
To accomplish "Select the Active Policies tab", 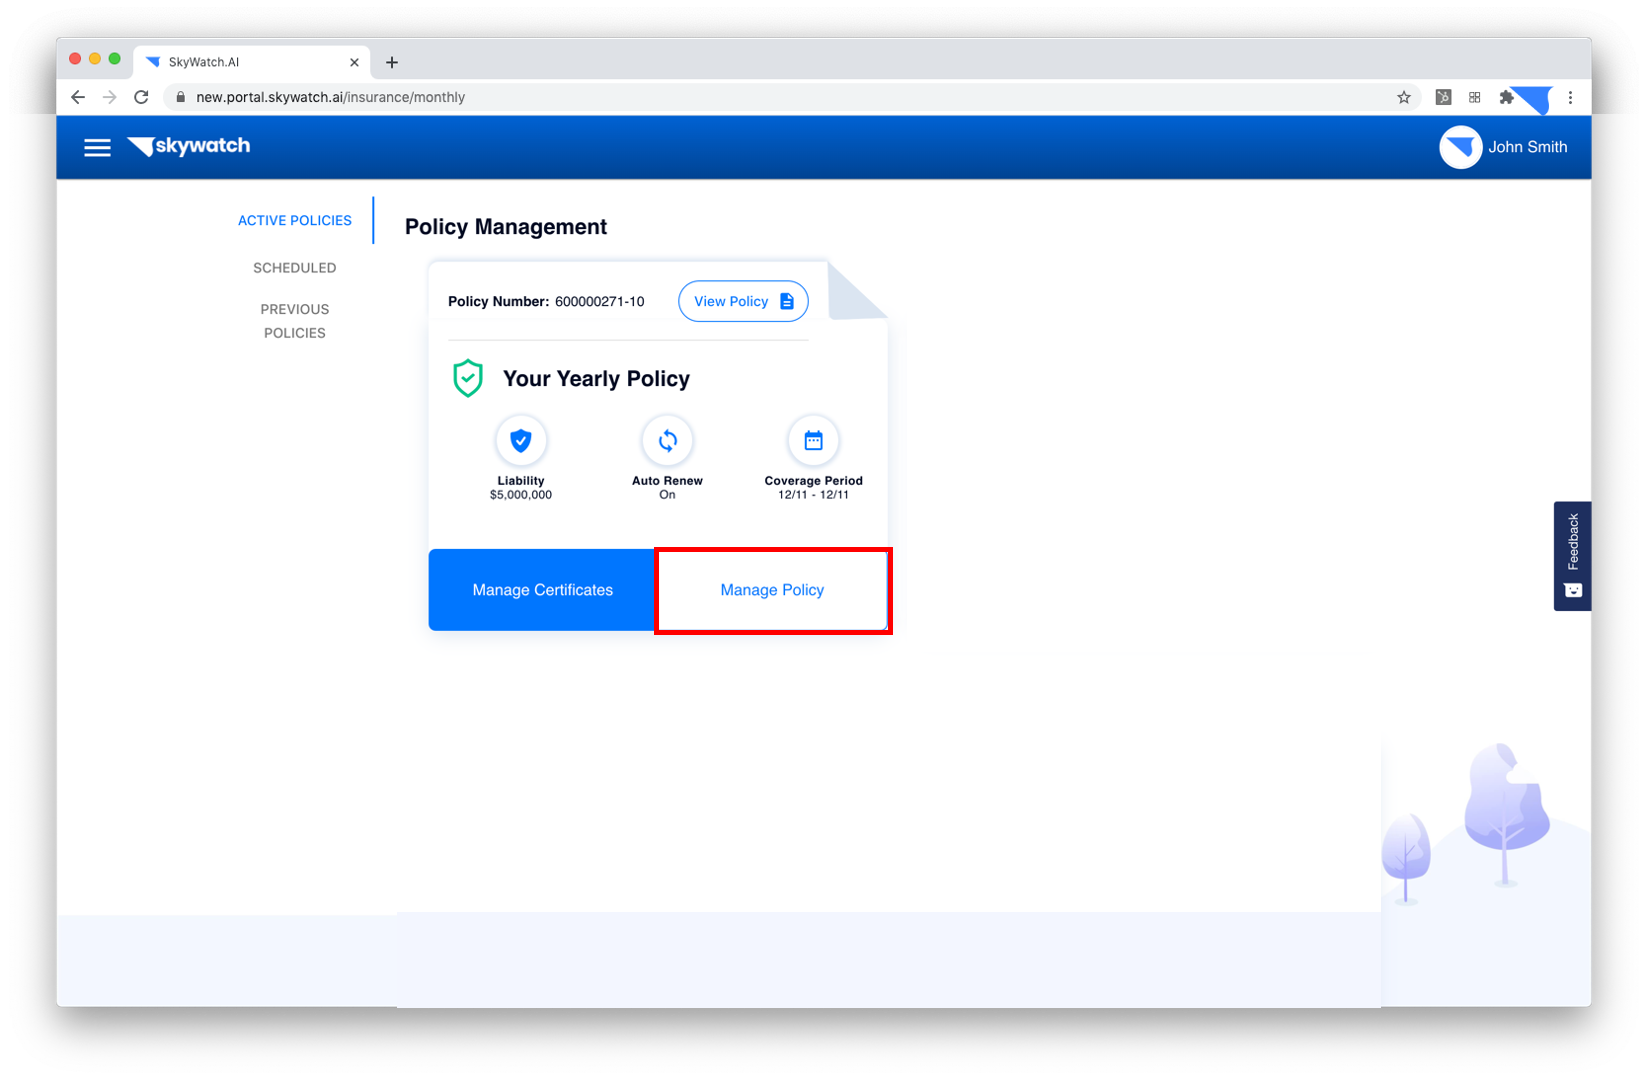I will click(x=295, y=220).
